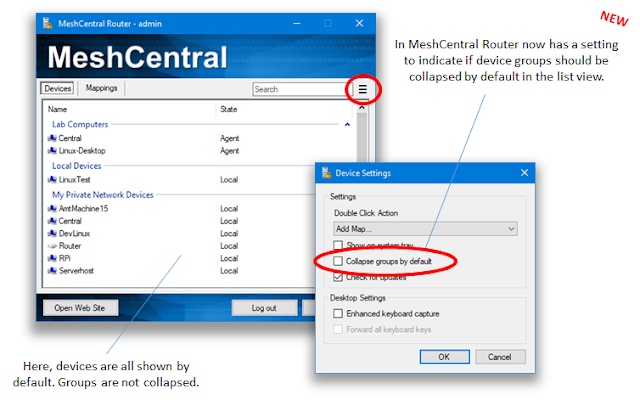Minimize the MeshCentral Router window
The image size is (640, 400).
click(297, 23)
